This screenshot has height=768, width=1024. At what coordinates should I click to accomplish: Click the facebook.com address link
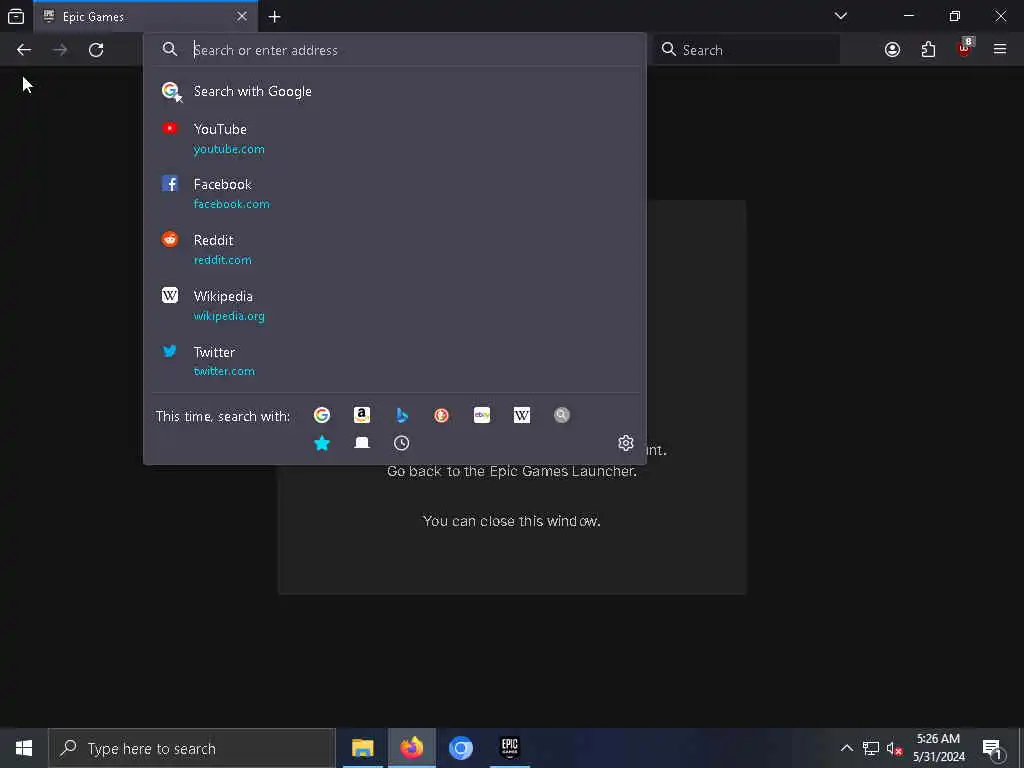point(231,204)
